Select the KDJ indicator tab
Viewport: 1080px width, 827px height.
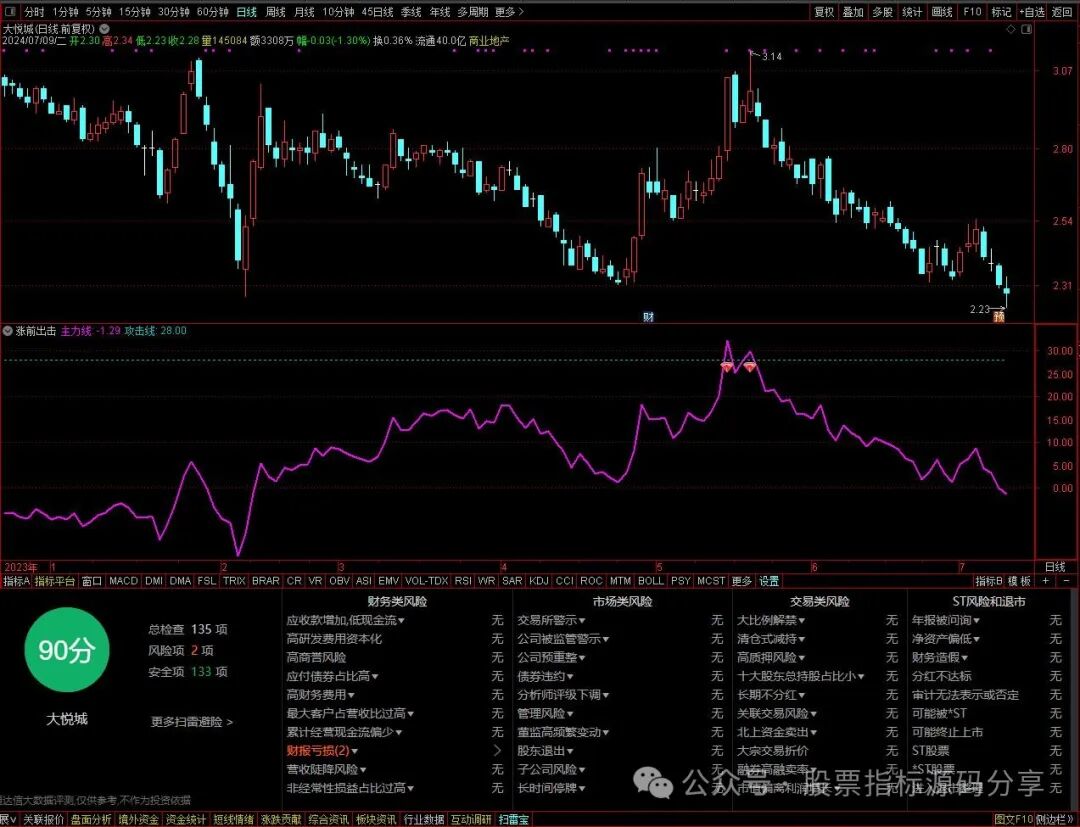(x=539, y=581)
